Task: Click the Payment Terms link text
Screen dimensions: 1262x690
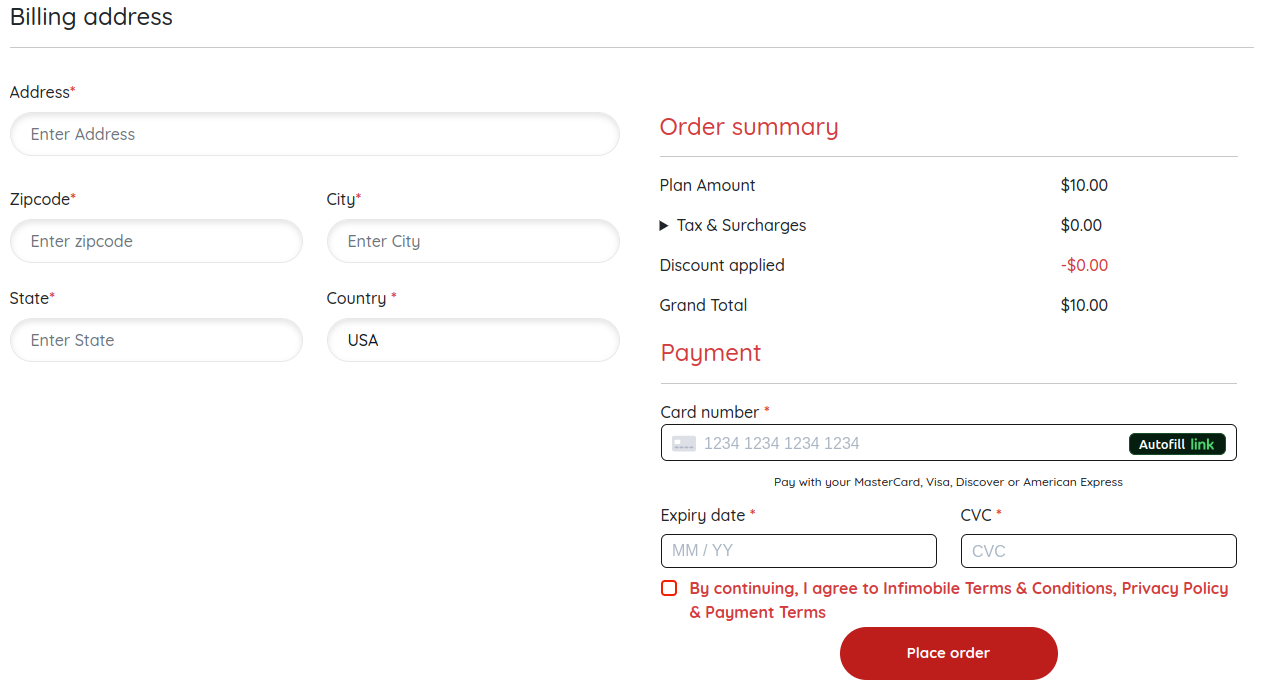Action: 765,612
